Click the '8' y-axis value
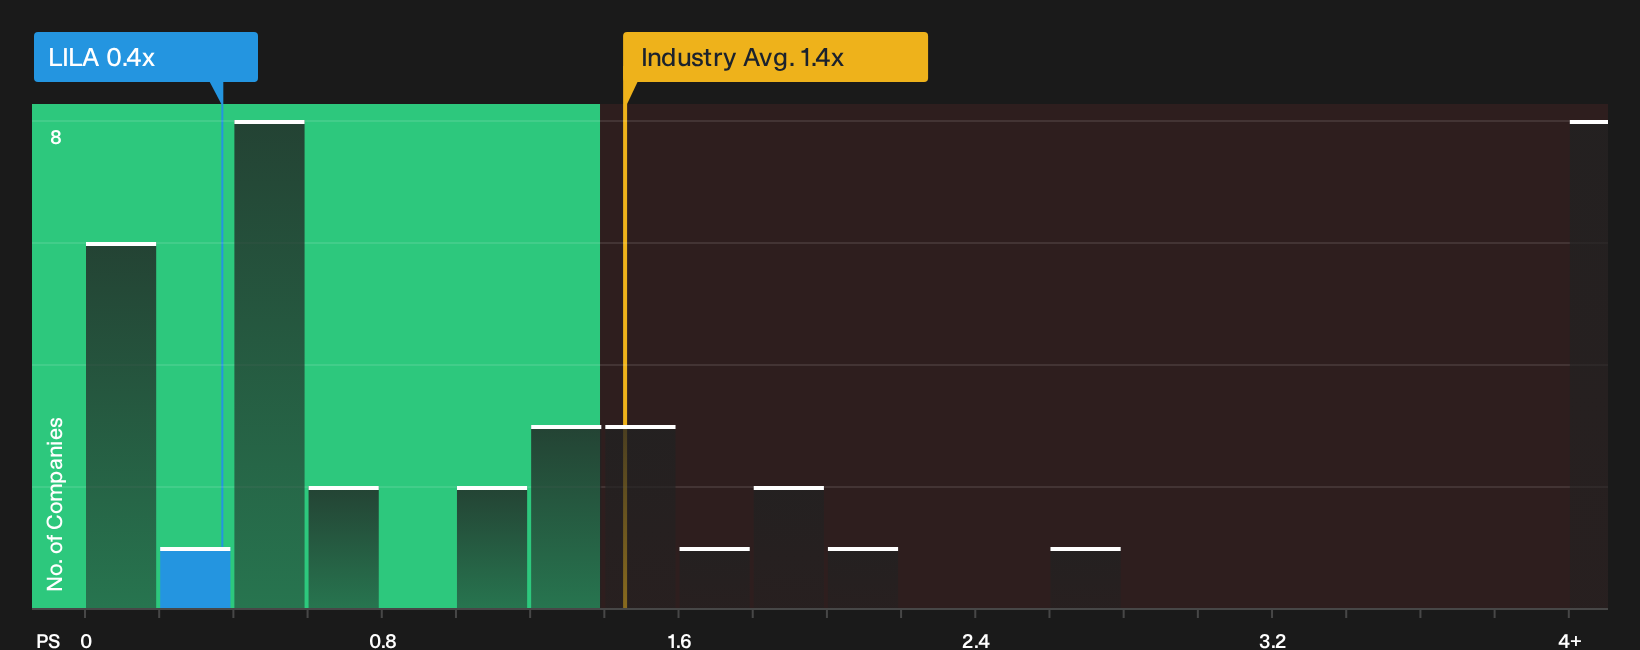Viewport: 1640px width, 650px height. click(x=56, y=137)
